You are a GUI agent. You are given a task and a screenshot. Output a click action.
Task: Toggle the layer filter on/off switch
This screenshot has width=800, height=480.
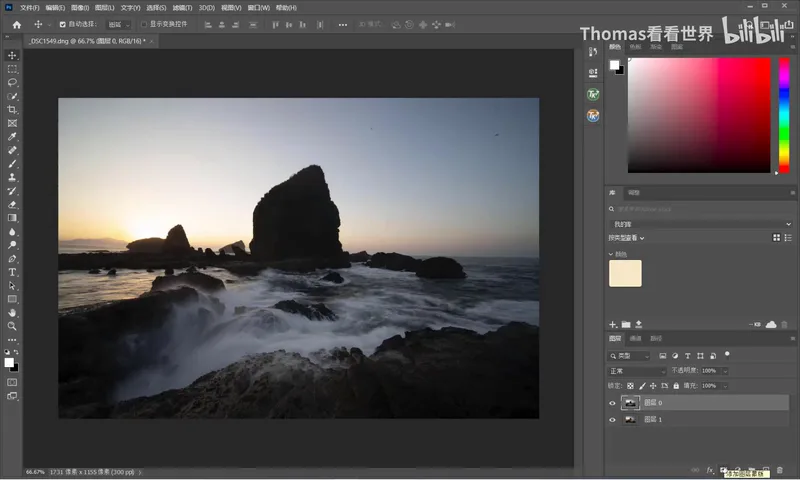click(727, 355)
